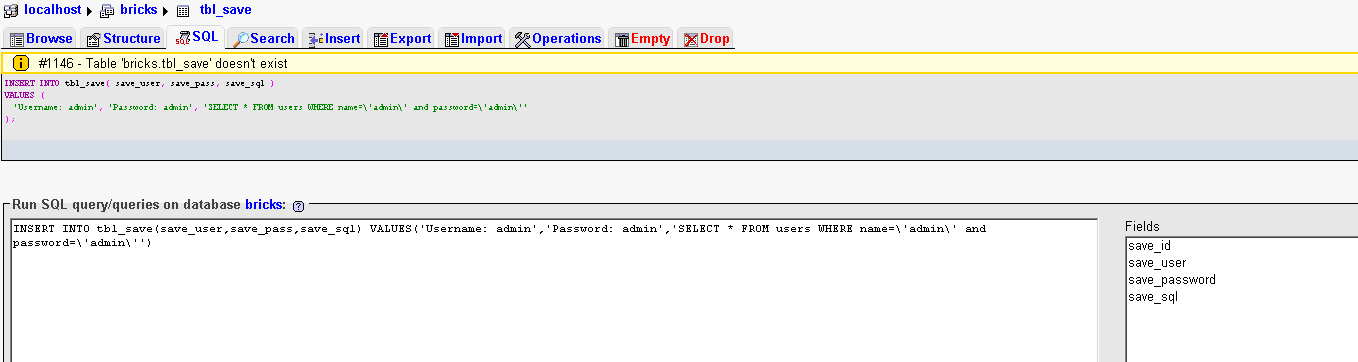Image resolution: width=1358 pixels, height=362 pixels.
Task: Click the Insert tab icon
Action: [316, 39]
